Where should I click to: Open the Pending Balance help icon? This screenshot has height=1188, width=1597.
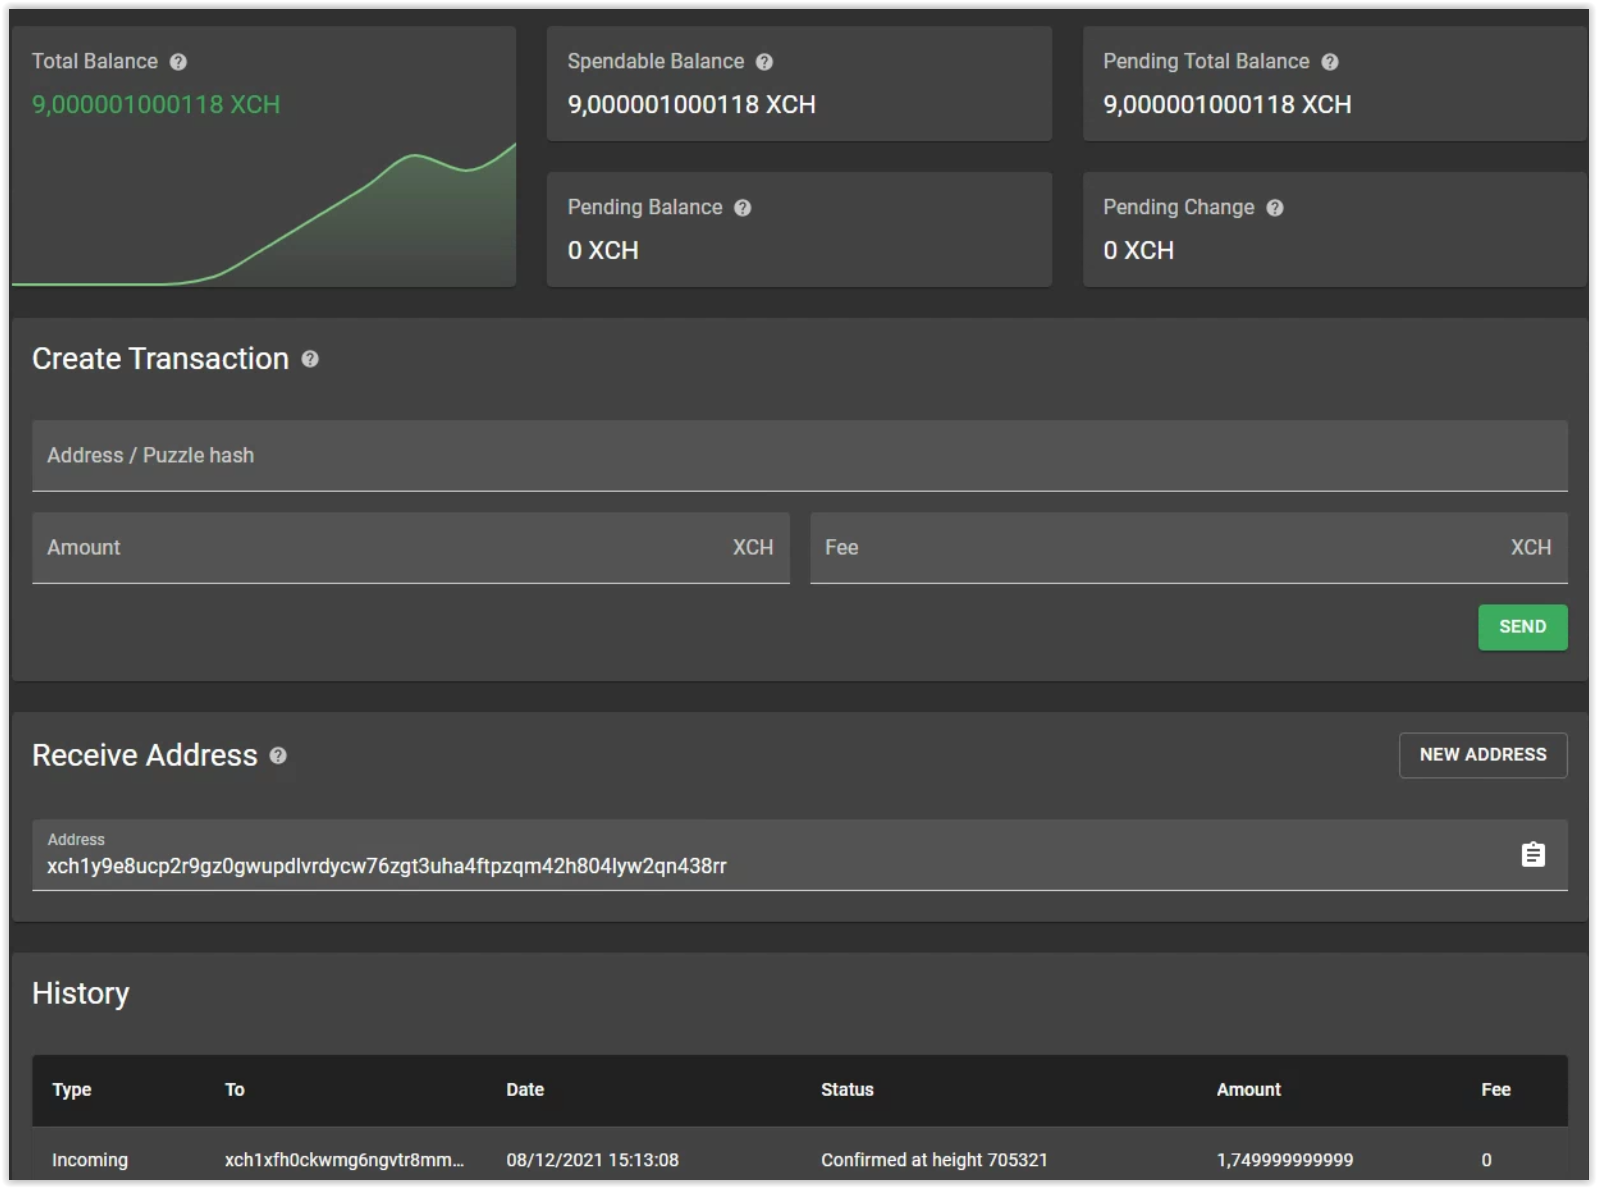tap(742, 208)
